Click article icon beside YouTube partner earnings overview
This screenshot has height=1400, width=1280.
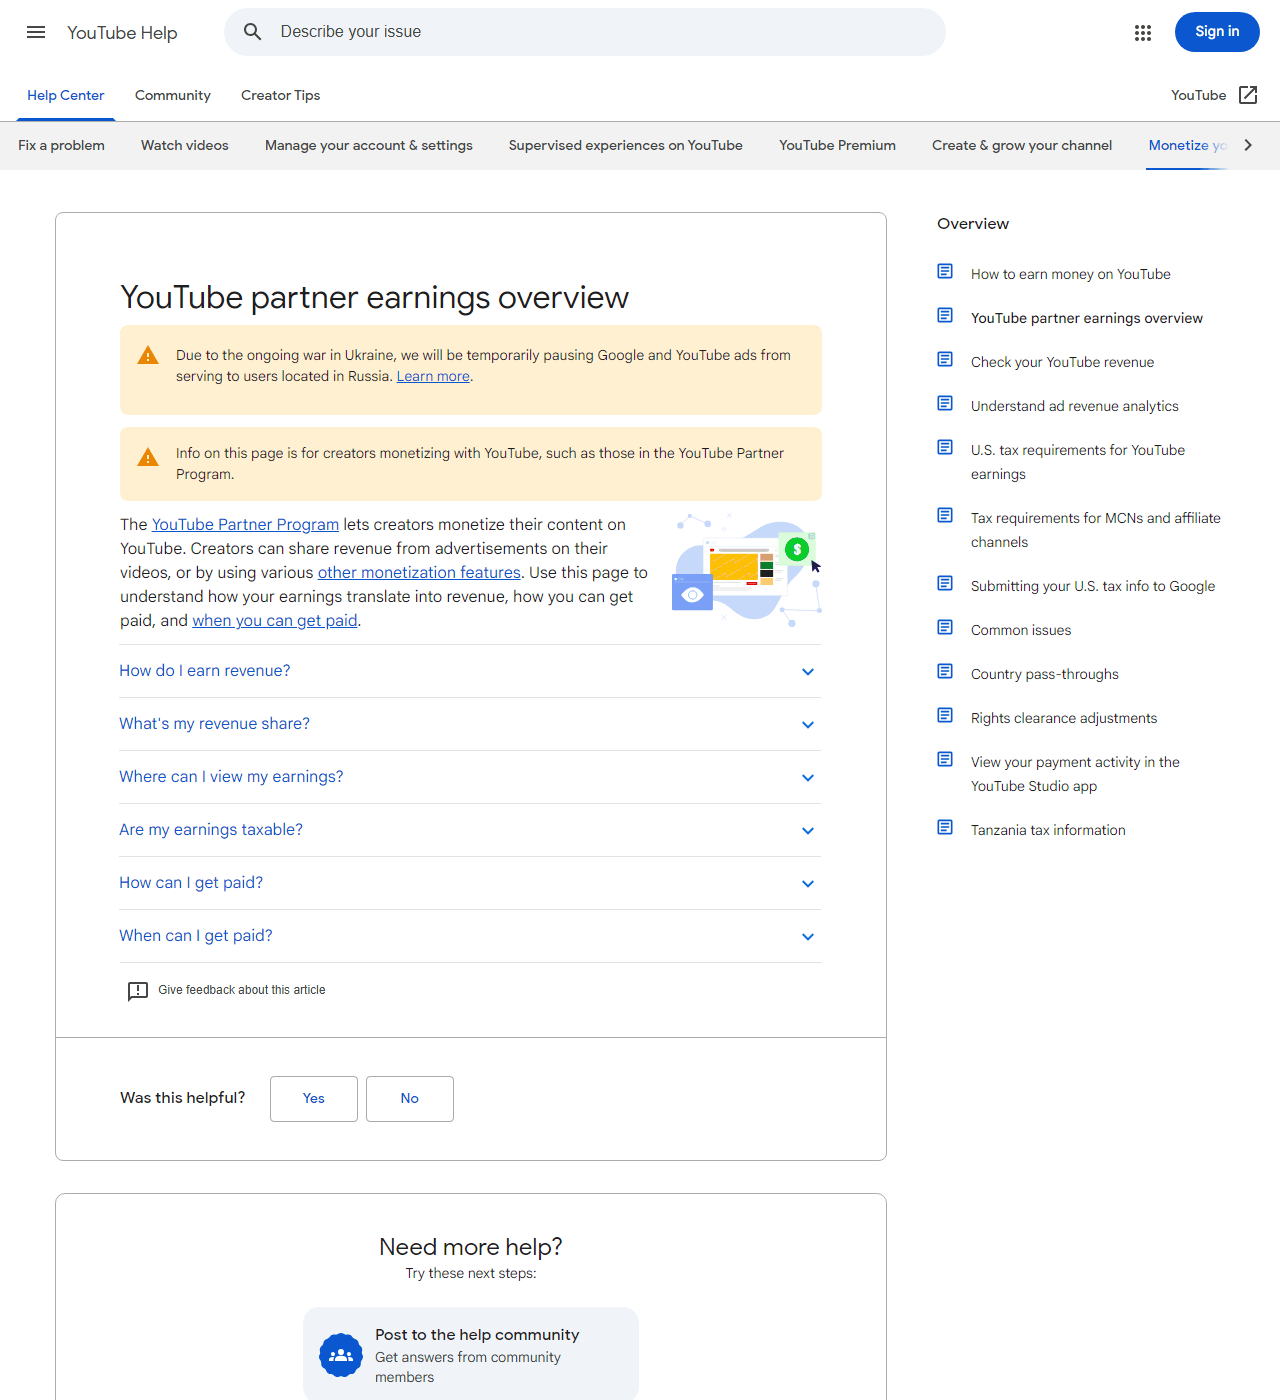click(945, 315)
